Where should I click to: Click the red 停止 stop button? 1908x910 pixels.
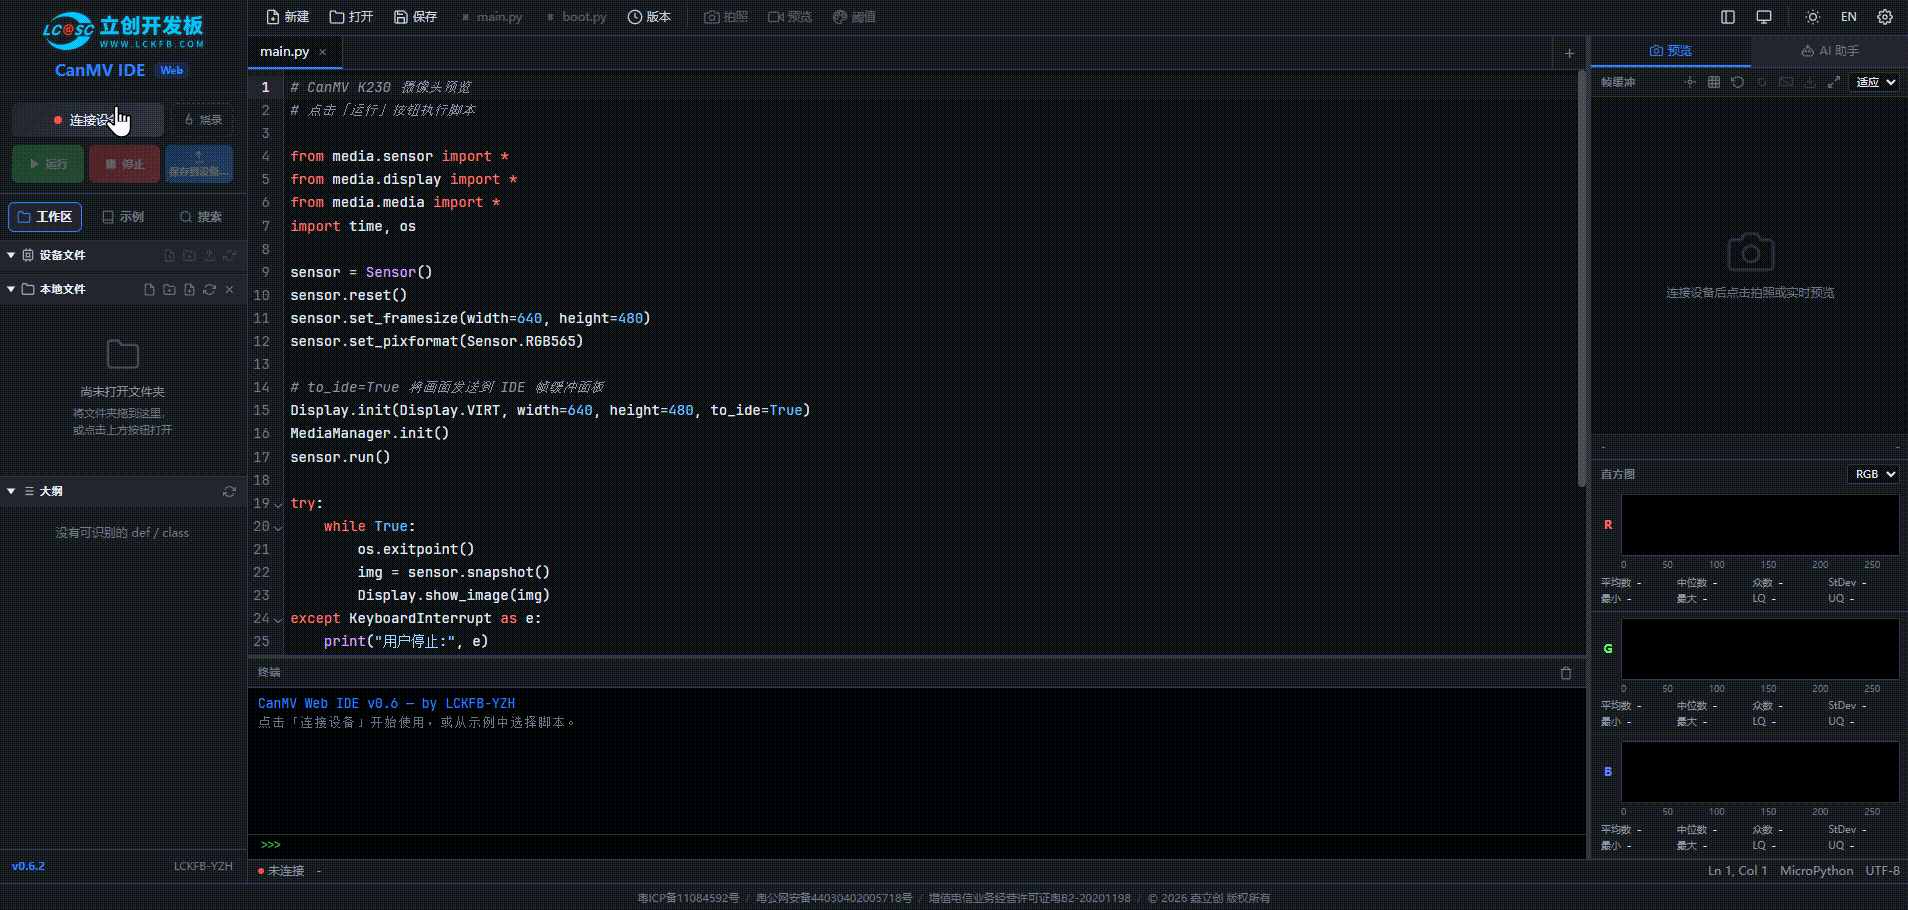[125, 164]
